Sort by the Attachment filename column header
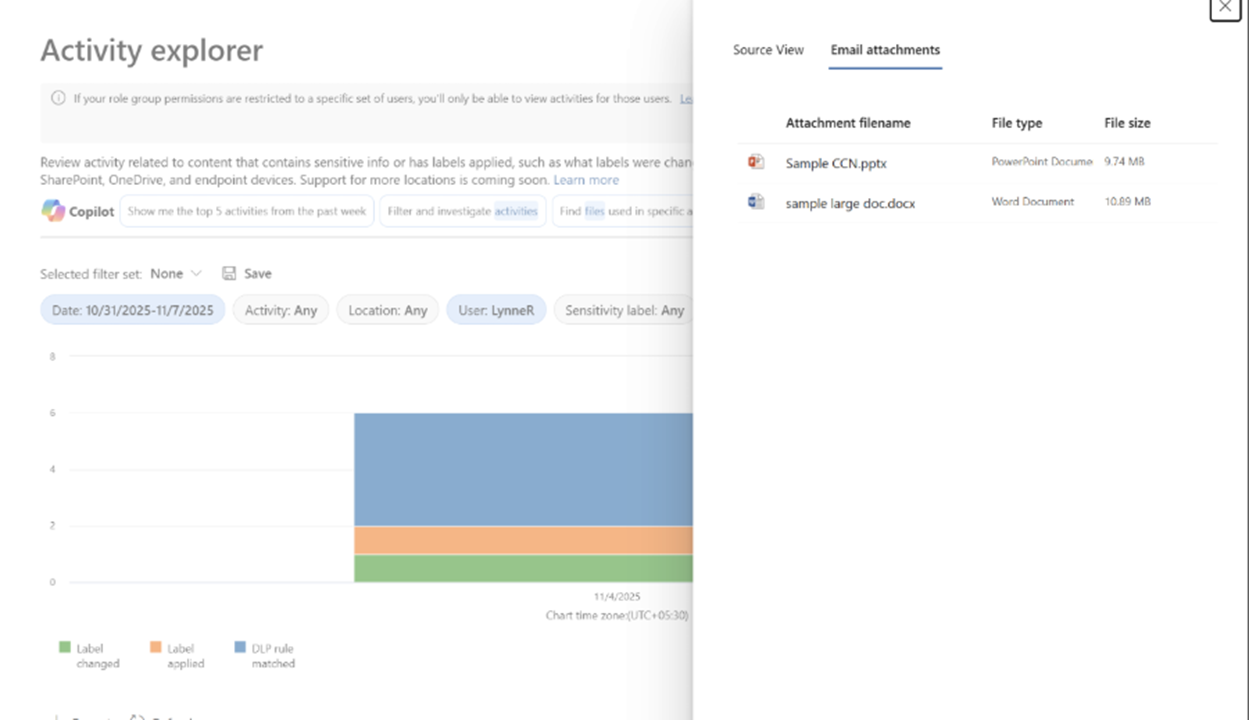 [x=848, y=123]
